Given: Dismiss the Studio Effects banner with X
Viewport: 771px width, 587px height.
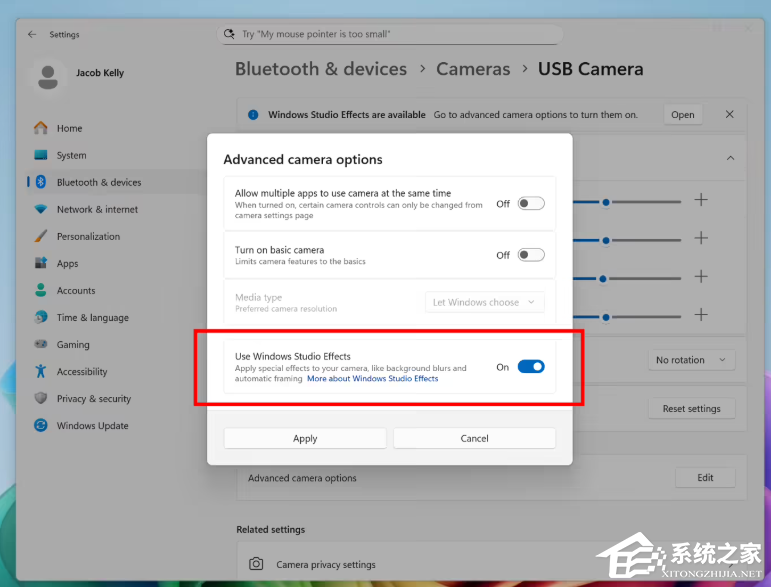Looking at the screenshot, I should pyautogui.click(x=730, y=114).
